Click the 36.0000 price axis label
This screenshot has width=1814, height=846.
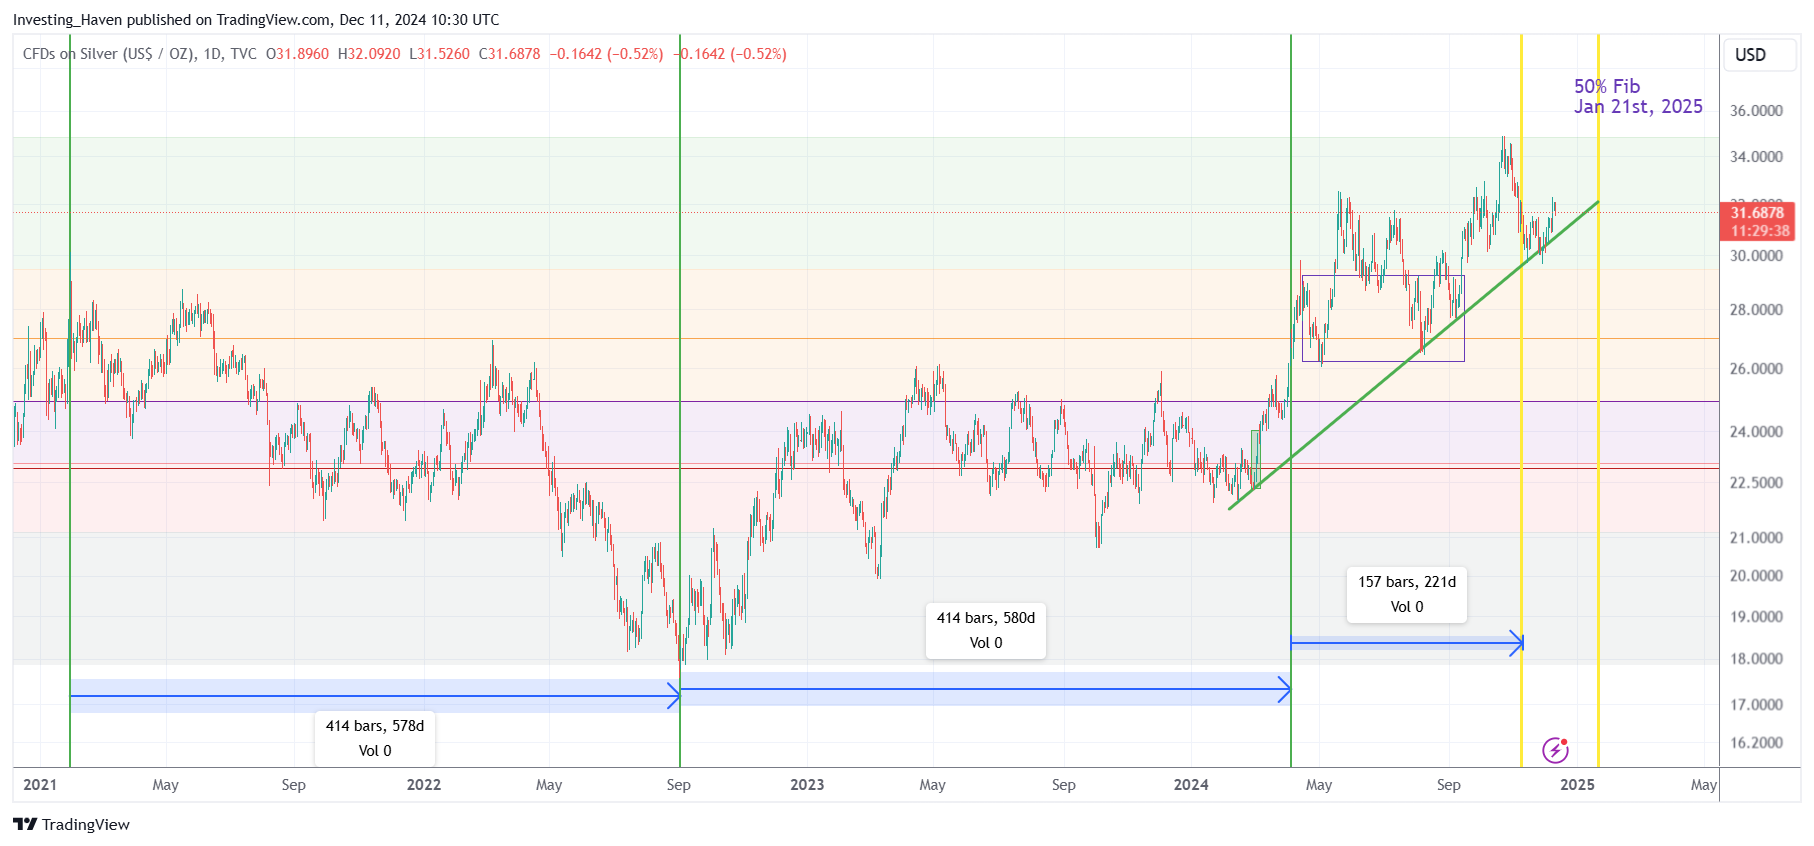1756,111
